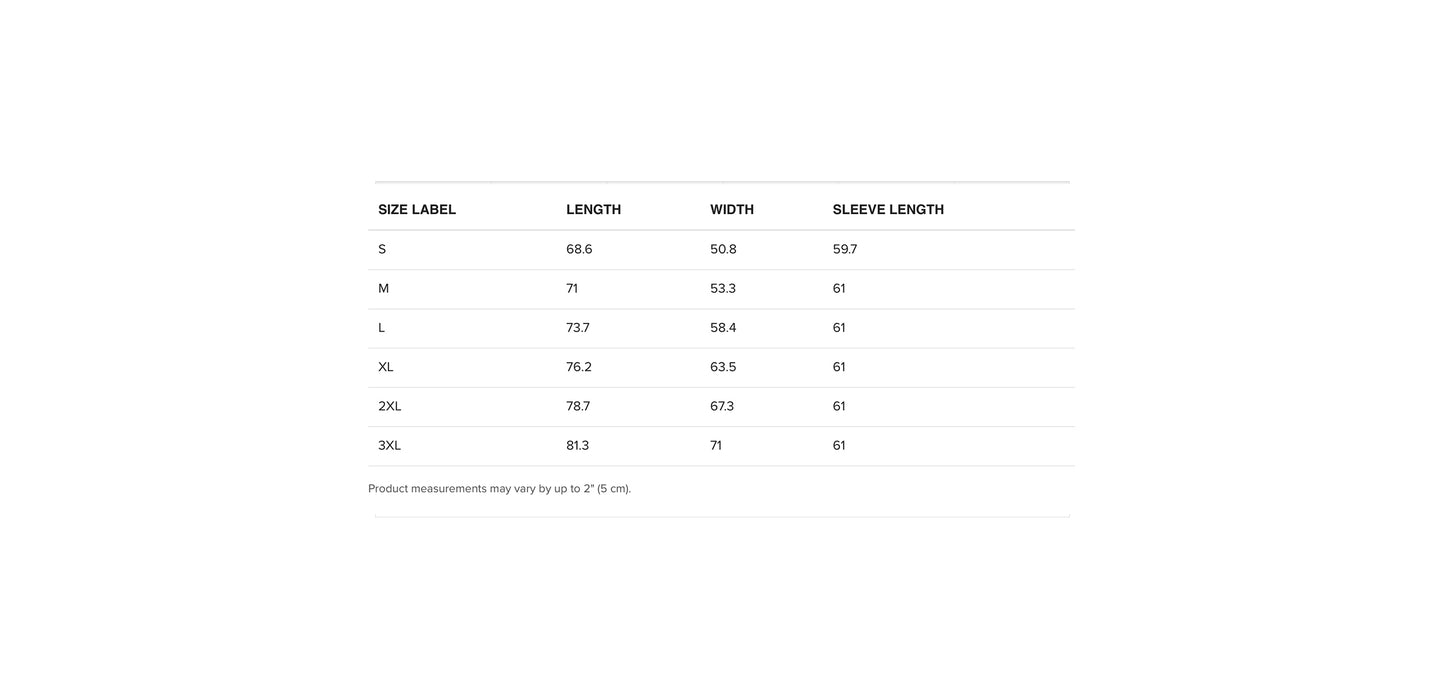Click the 50.8 width value

(x=723, y=250)
